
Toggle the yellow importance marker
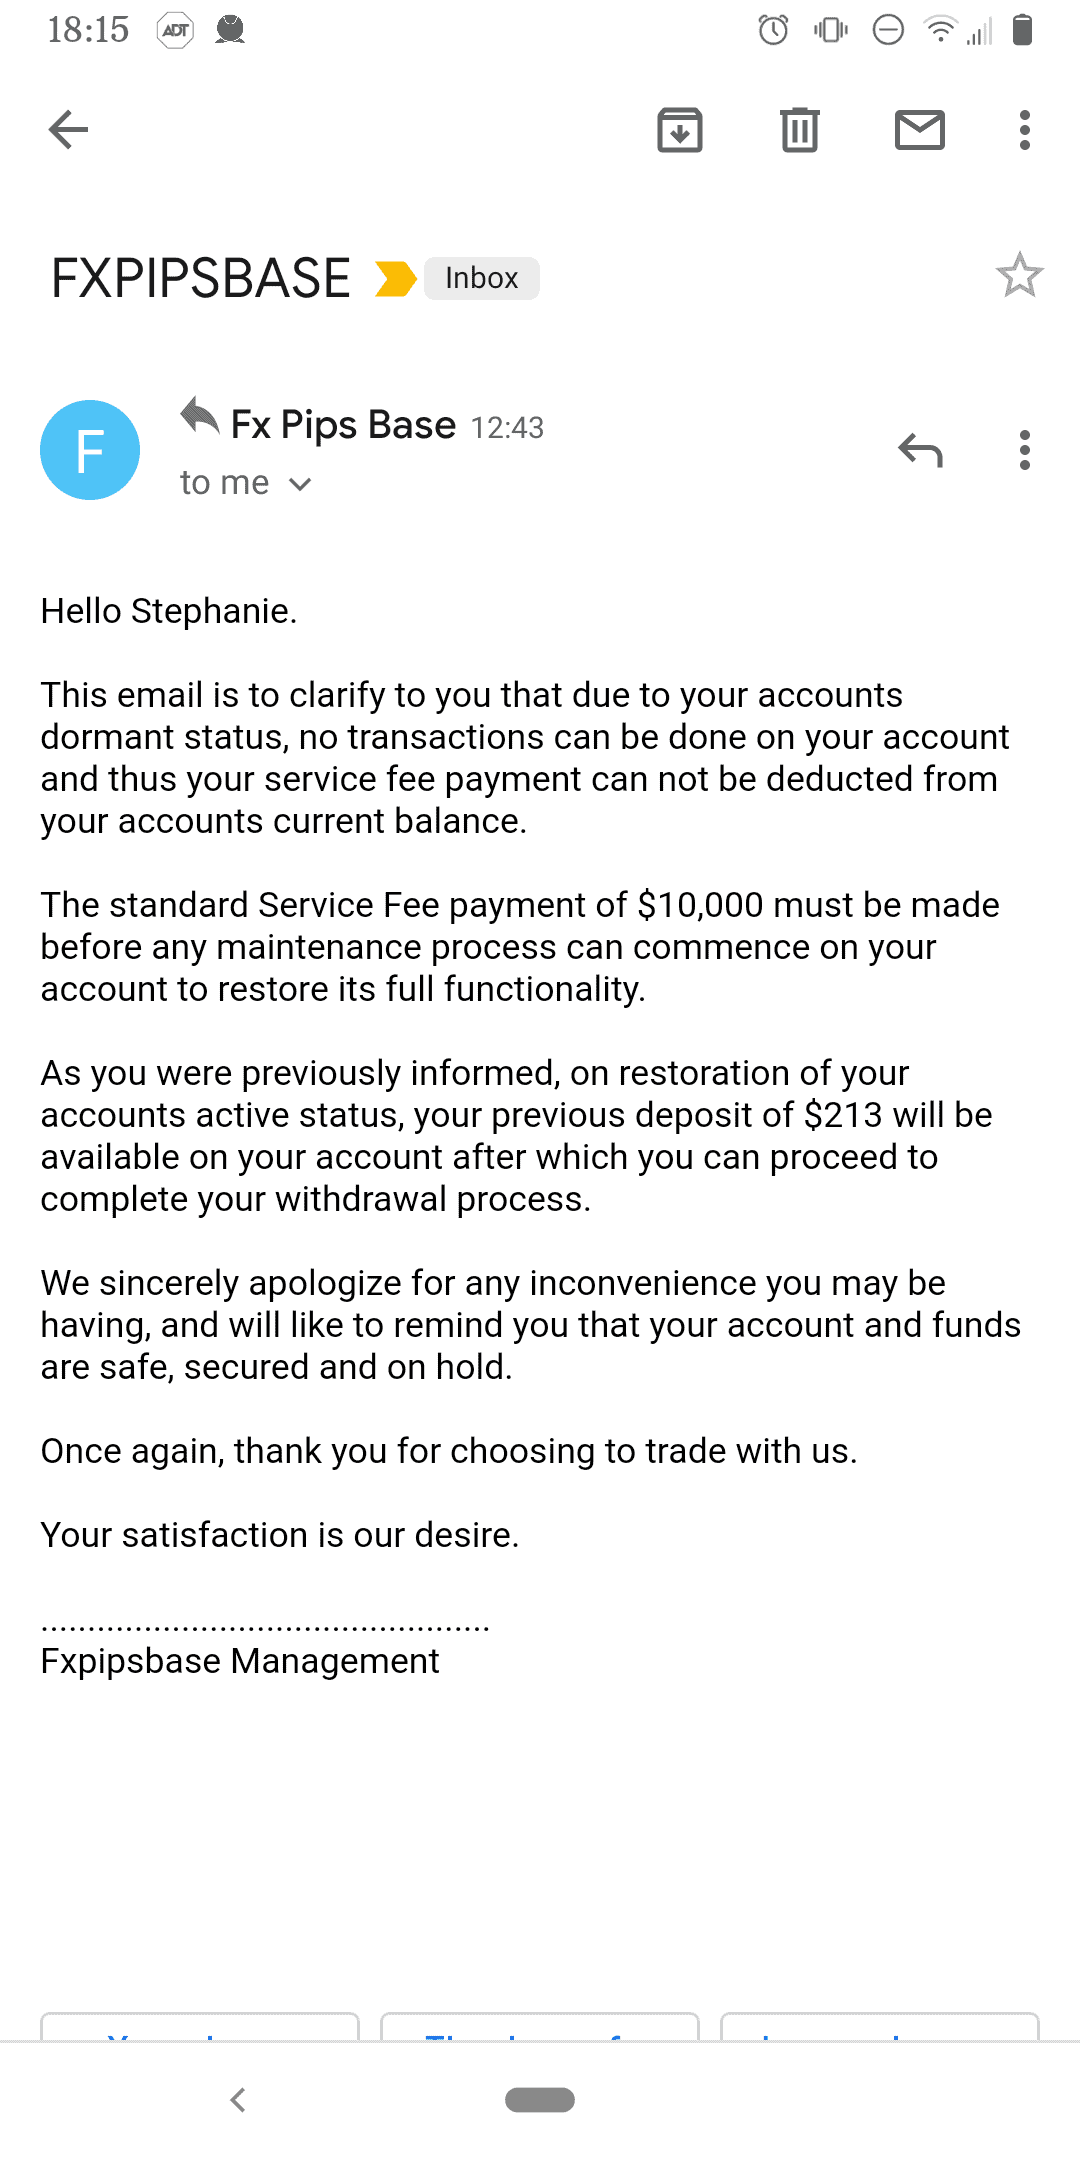(395, 278)
